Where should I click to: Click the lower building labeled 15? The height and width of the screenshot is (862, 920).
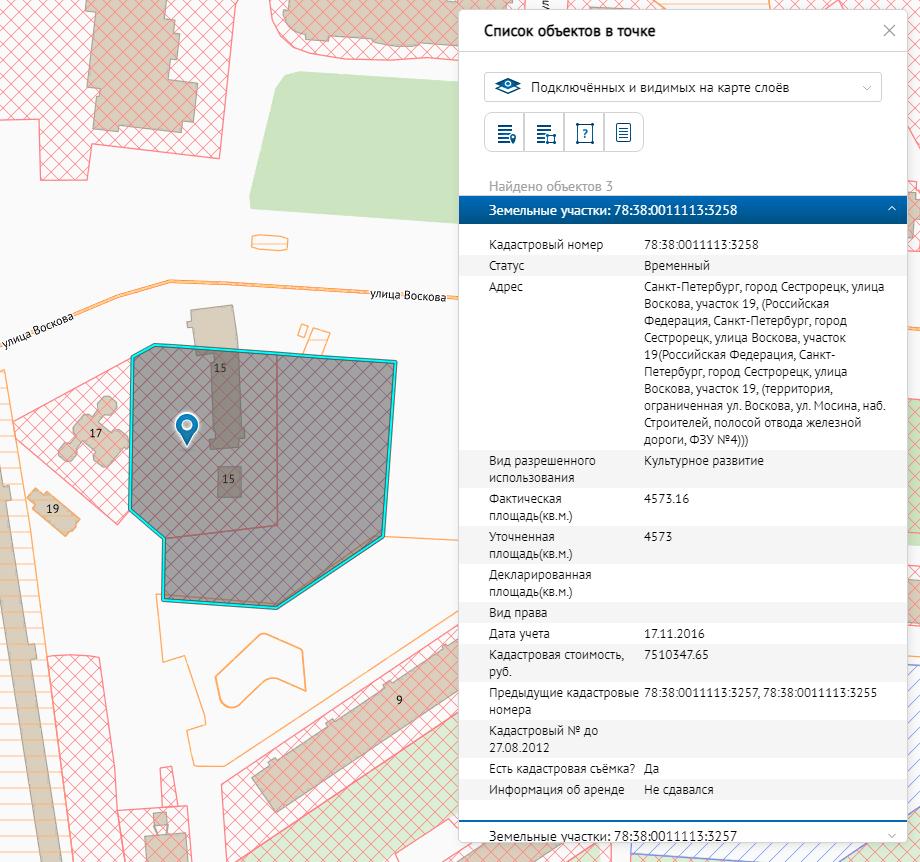[x=229, y=481]
